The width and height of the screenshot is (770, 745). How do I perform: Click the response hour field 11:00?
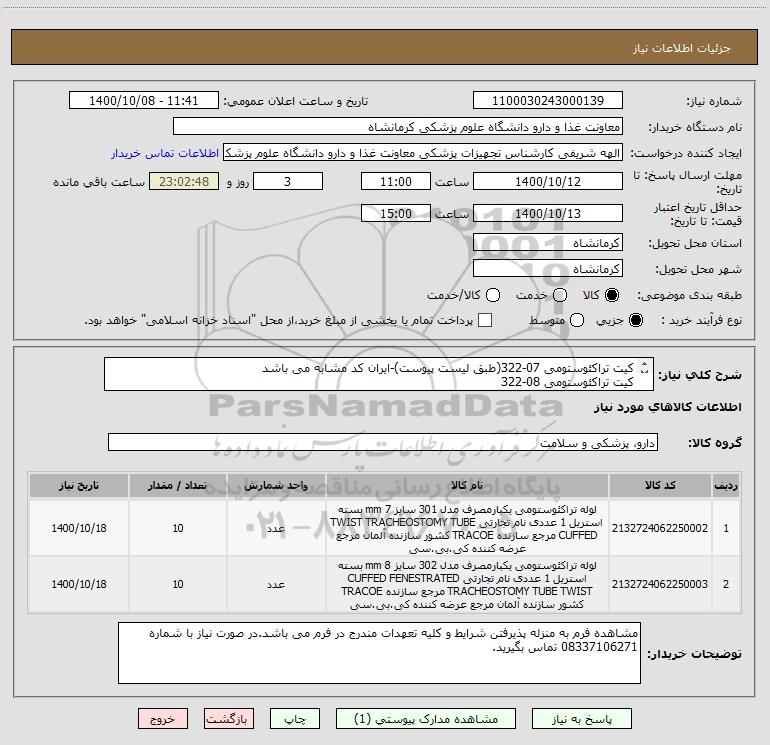(x=396, y=182)
